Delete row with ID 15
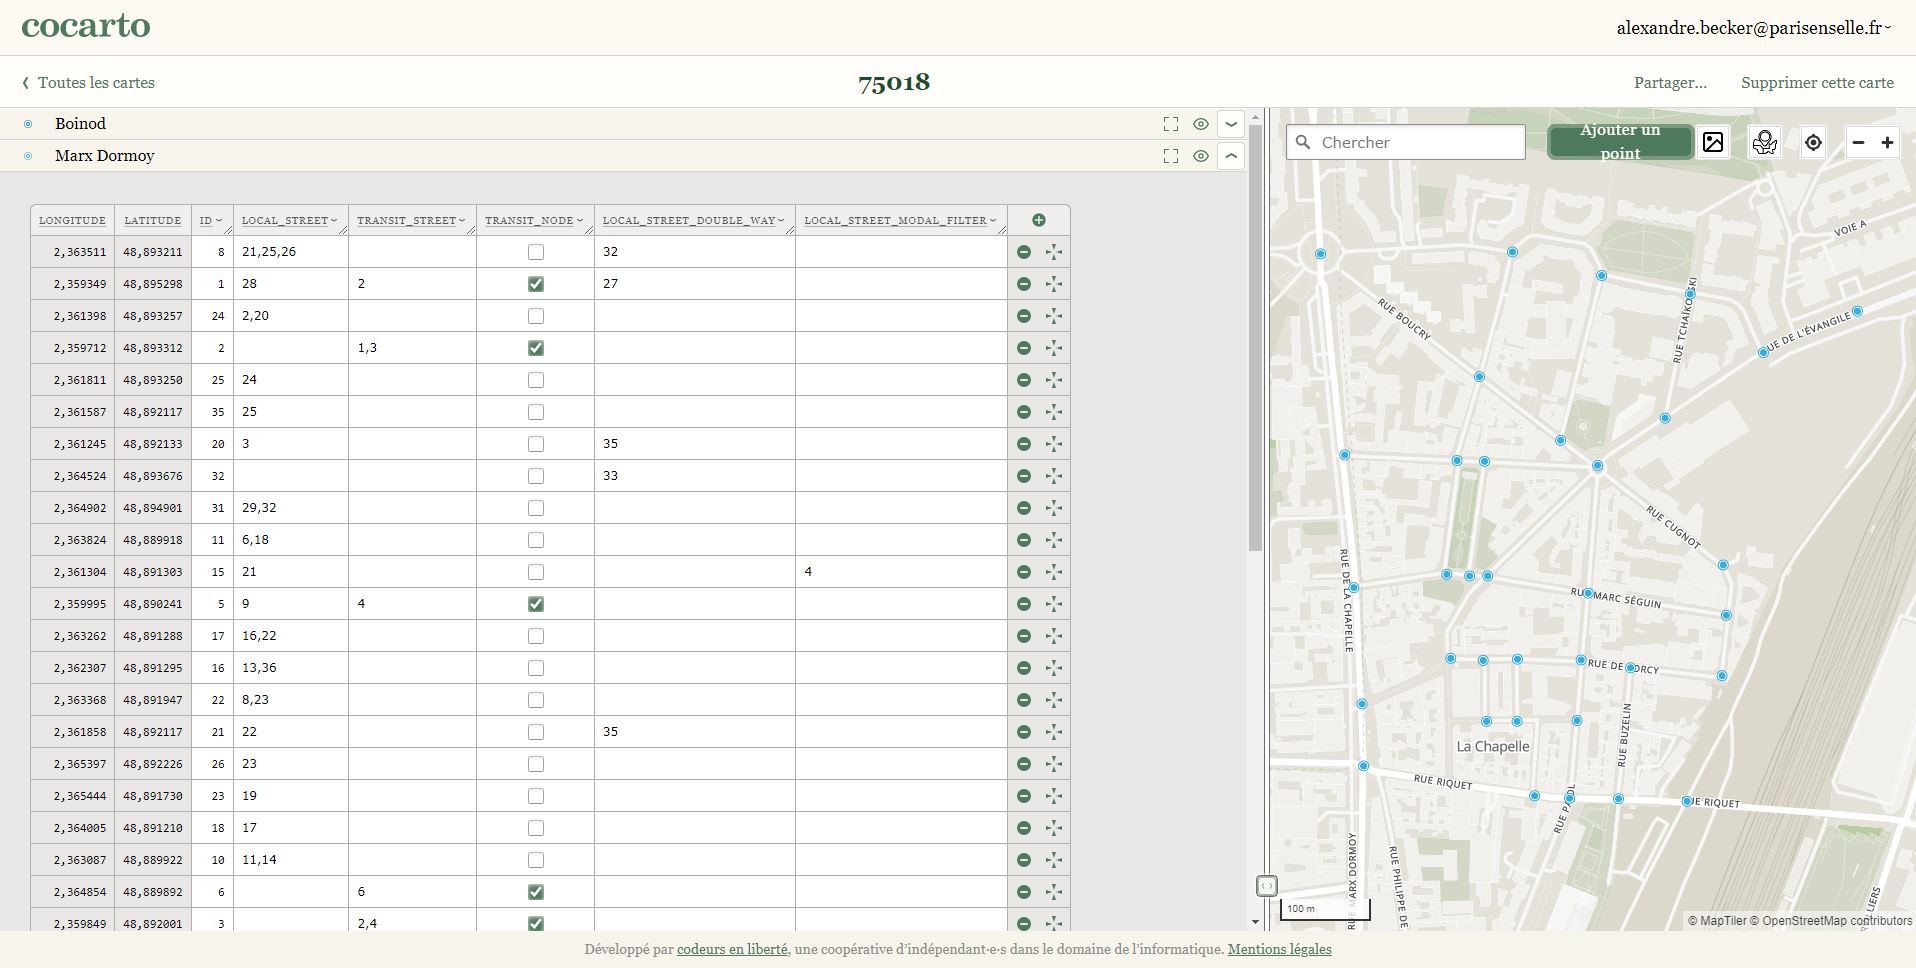 pos(1024,572)
